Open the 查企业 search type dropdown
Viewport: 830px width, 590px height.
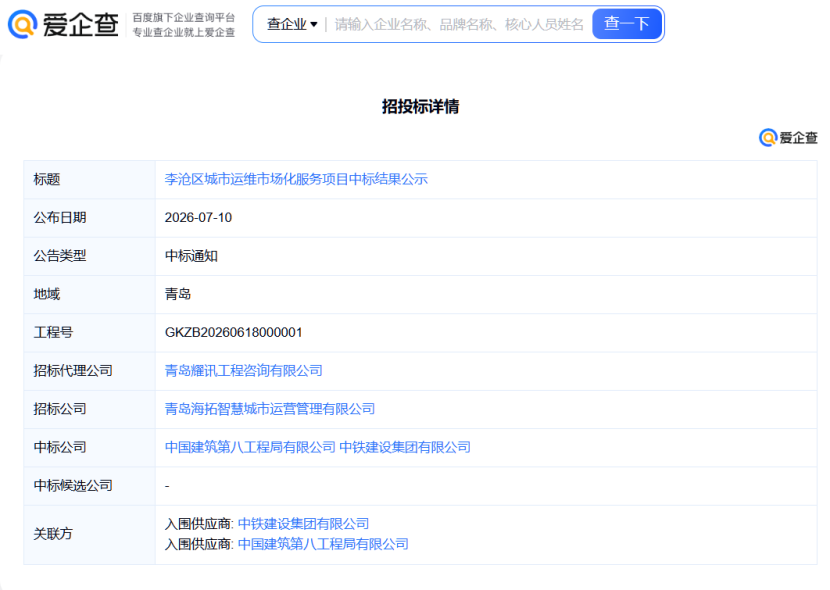(292, 24)
